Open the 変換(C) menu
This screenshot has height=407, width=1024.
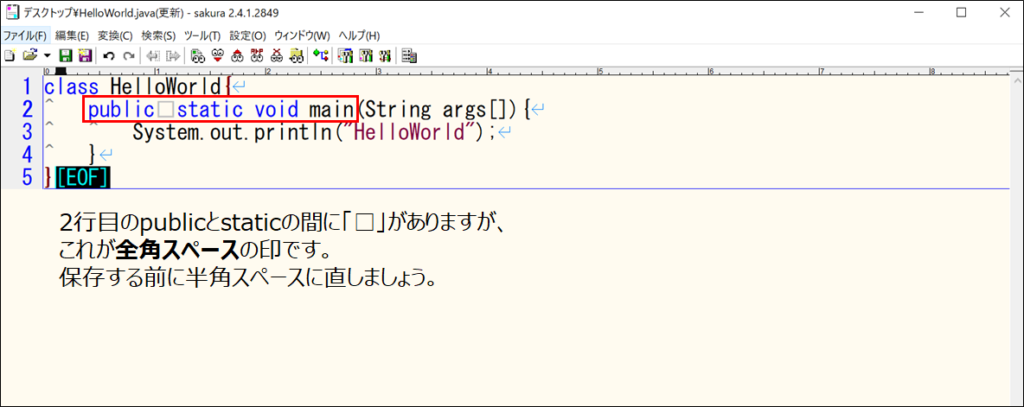(115, 35)
